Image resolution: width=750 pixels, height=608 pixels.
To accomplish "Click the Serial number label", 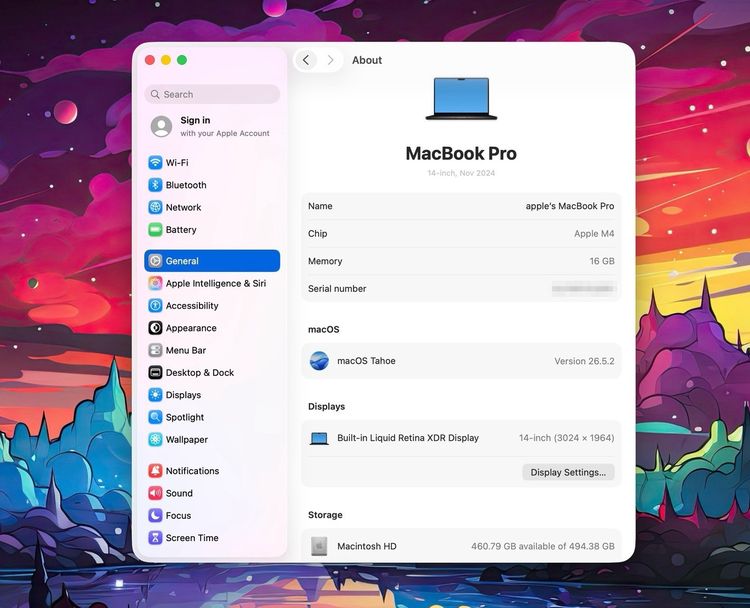I will click(337, 288).
